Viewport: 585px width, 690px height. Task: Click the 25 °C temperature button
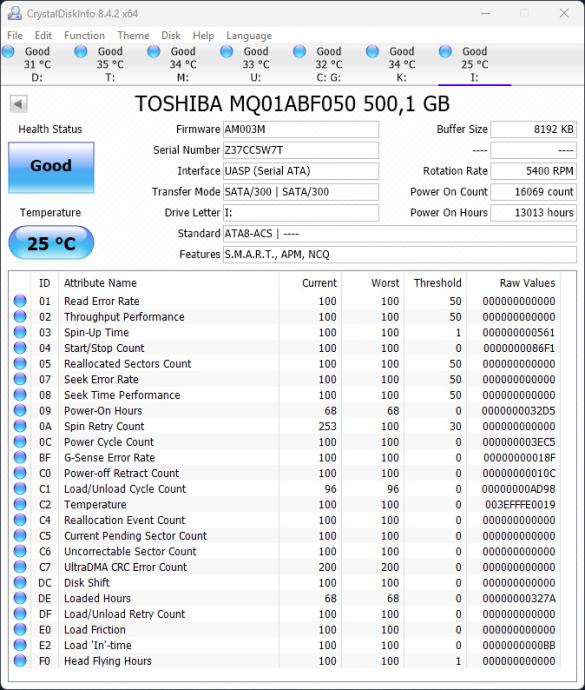tap(51, 243)
